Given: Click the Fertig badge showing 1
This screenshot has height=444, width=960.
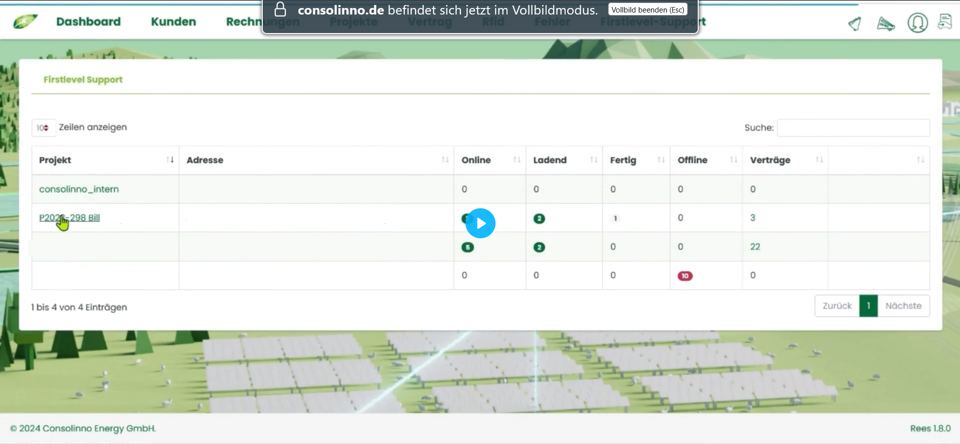Looking at the screenshot, I should 615,219.
